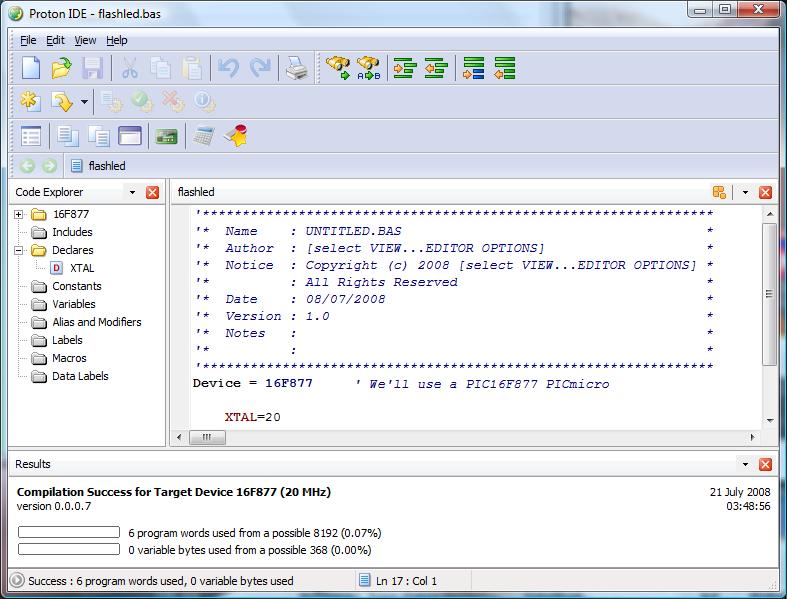Click the horizontal scrollbar thumb in editor
The image size is (787, 599).
pyautogui.click(x=207, y=437)
